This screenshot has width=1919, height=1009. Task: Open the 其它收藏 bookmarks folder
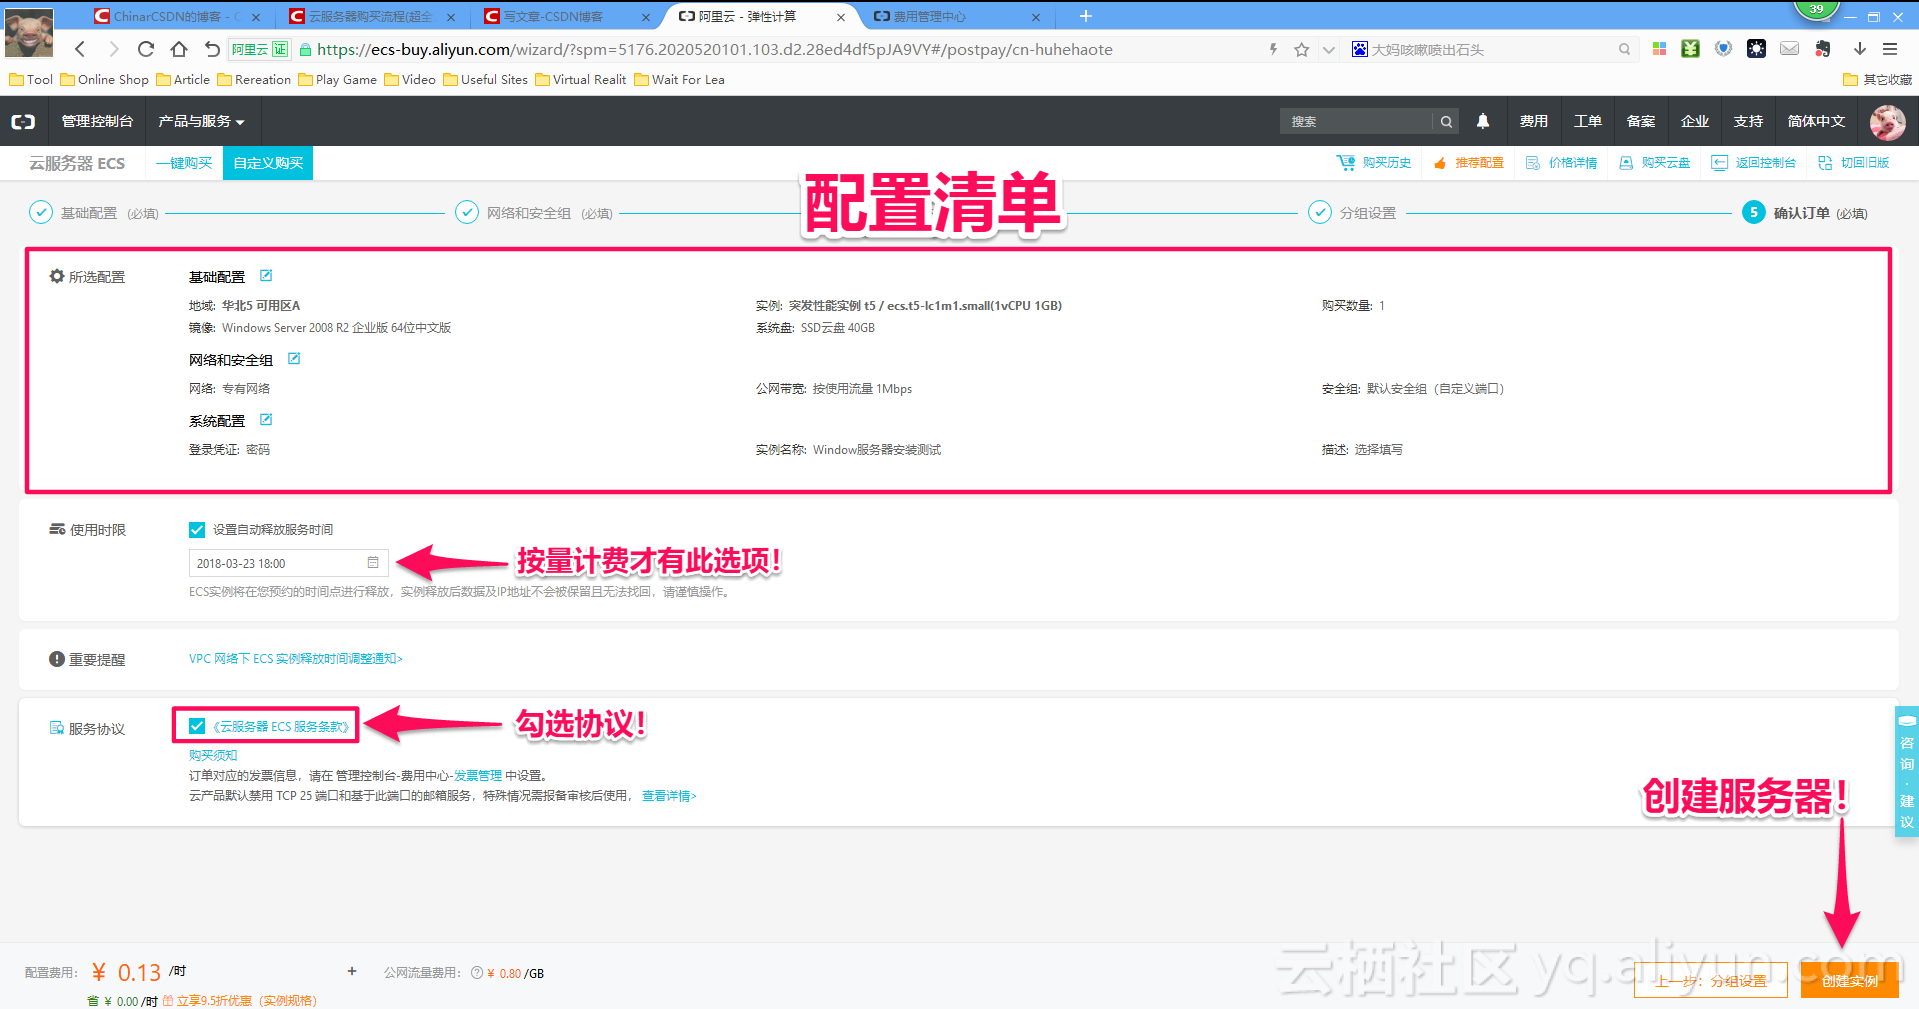coord(1877,80)
